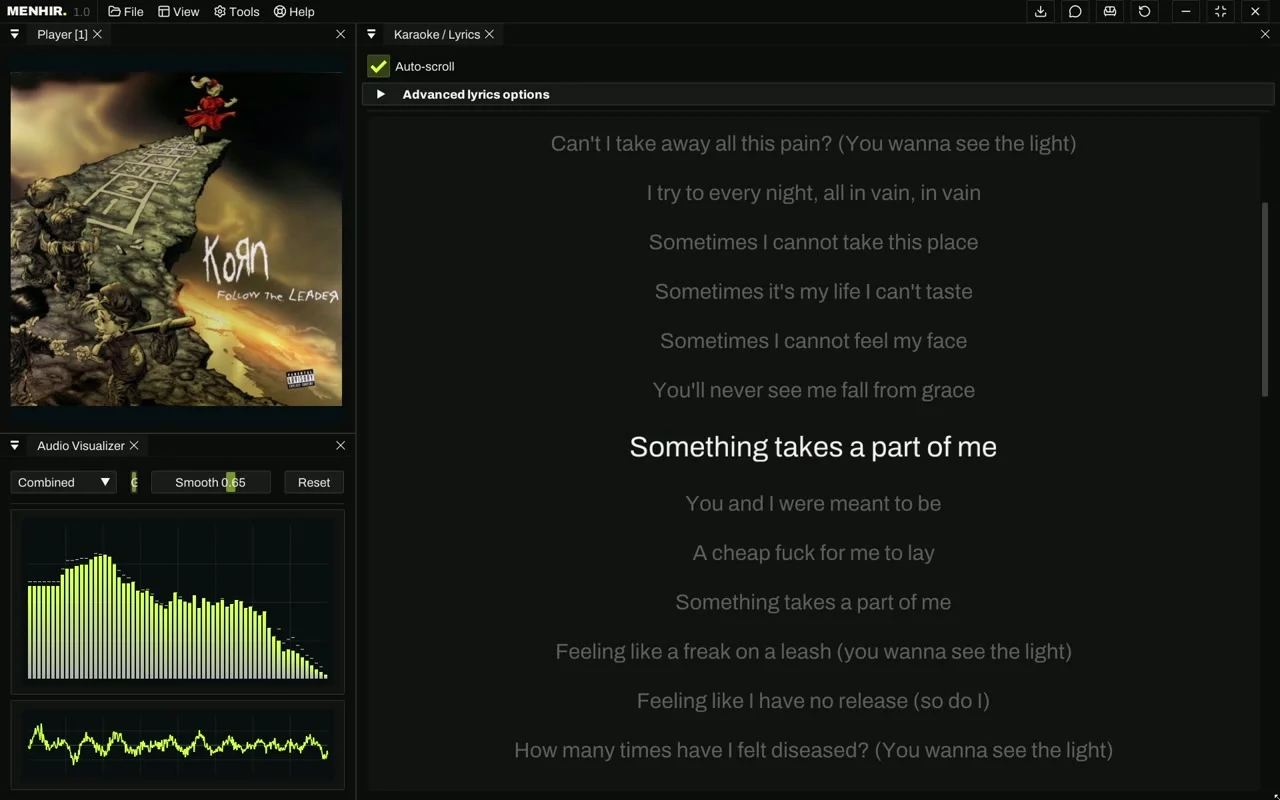Open the File menu
Viewport: 1280px width, 800px height.
point(126,12)
